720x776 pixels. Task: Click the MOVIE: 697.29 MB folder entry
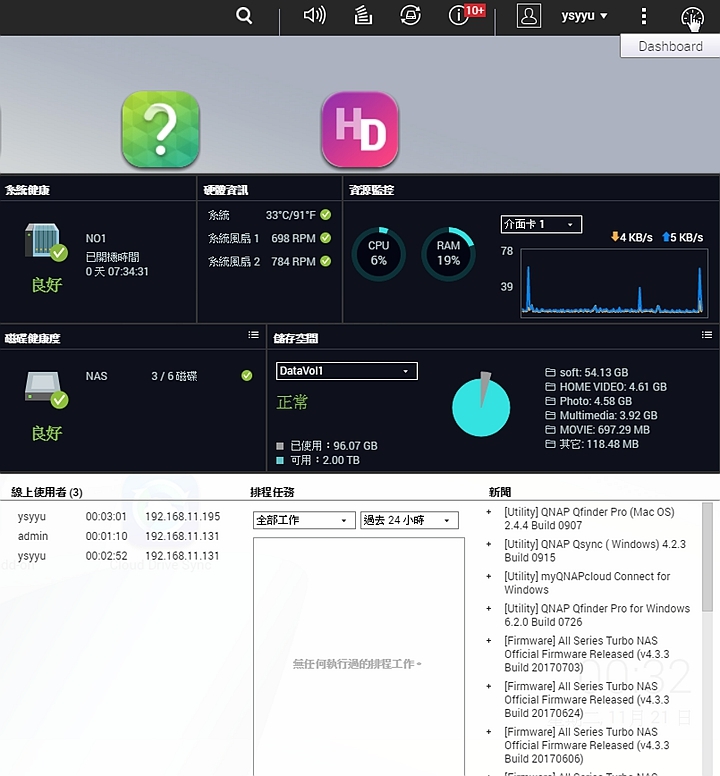[597, 430]
